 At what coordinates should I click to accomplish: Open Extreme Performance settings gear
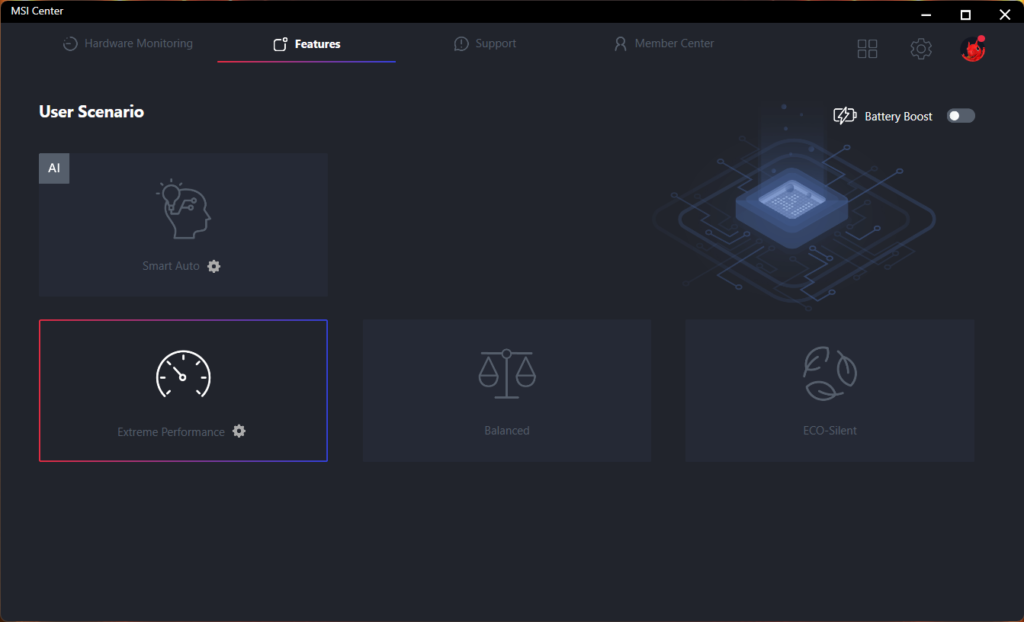[239, 431]
